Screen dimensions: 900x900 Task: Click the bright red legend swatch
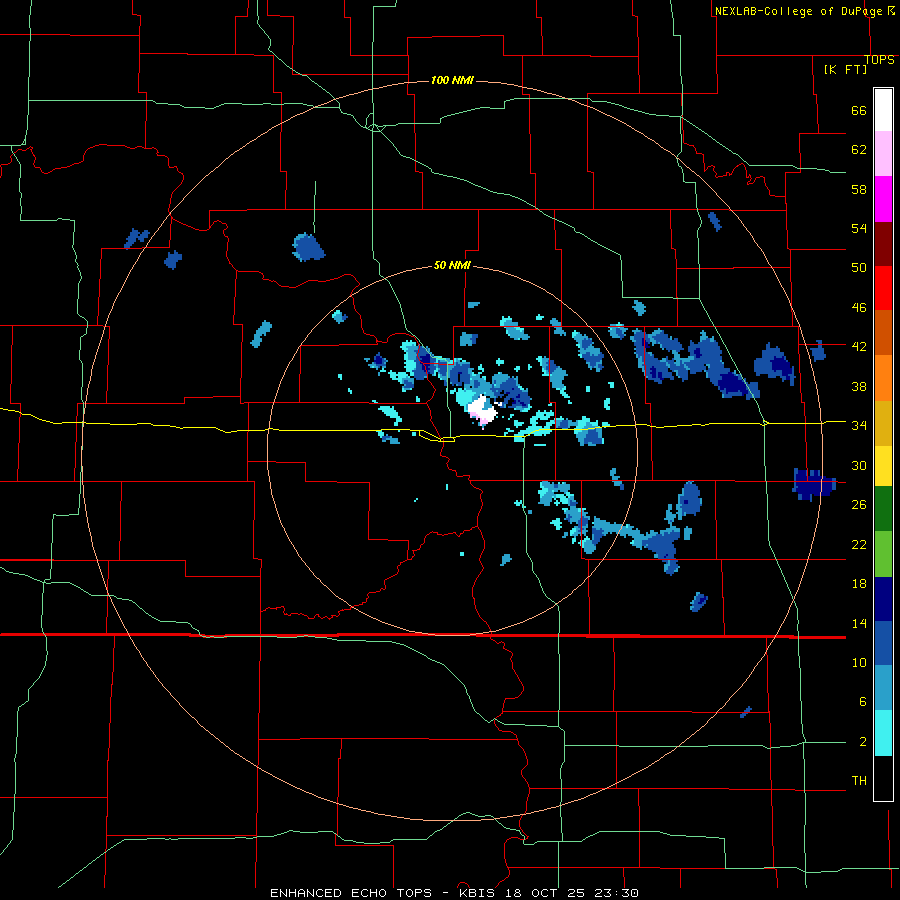(883, 288)
